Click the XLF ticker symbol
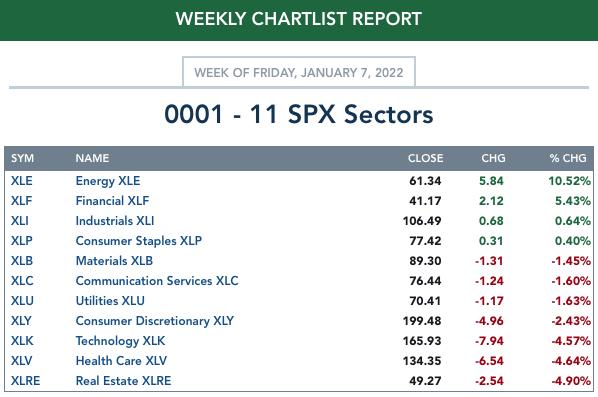This screenshot has height=397, width=598. point(21,201)
